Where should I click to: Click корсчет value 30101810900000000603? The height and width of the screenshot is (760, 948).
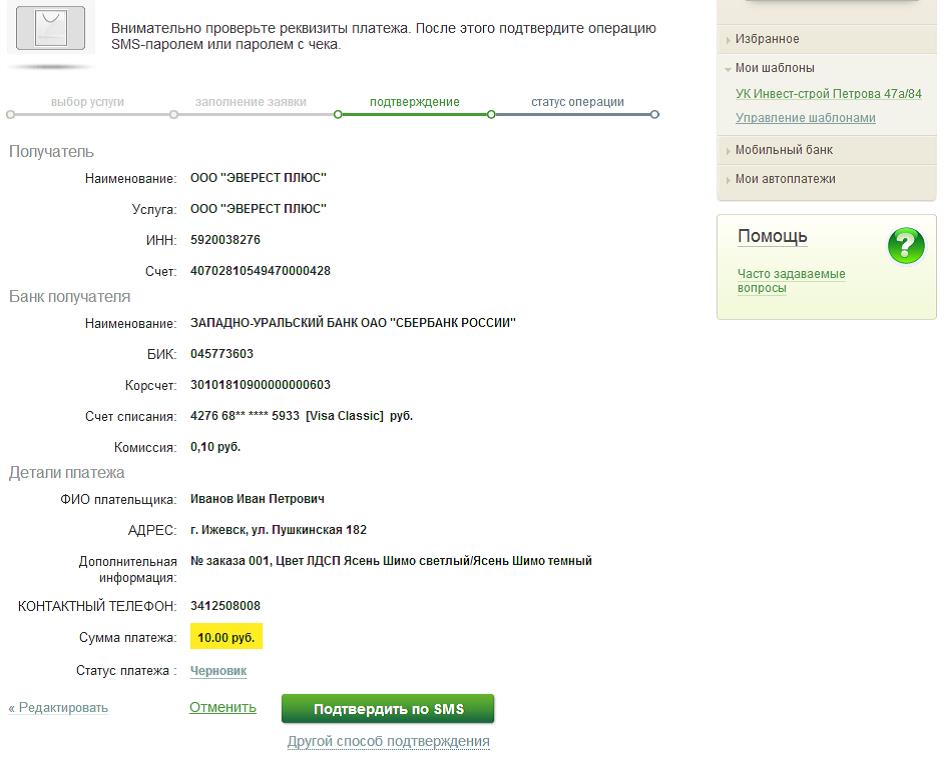[x=260, y=385]
